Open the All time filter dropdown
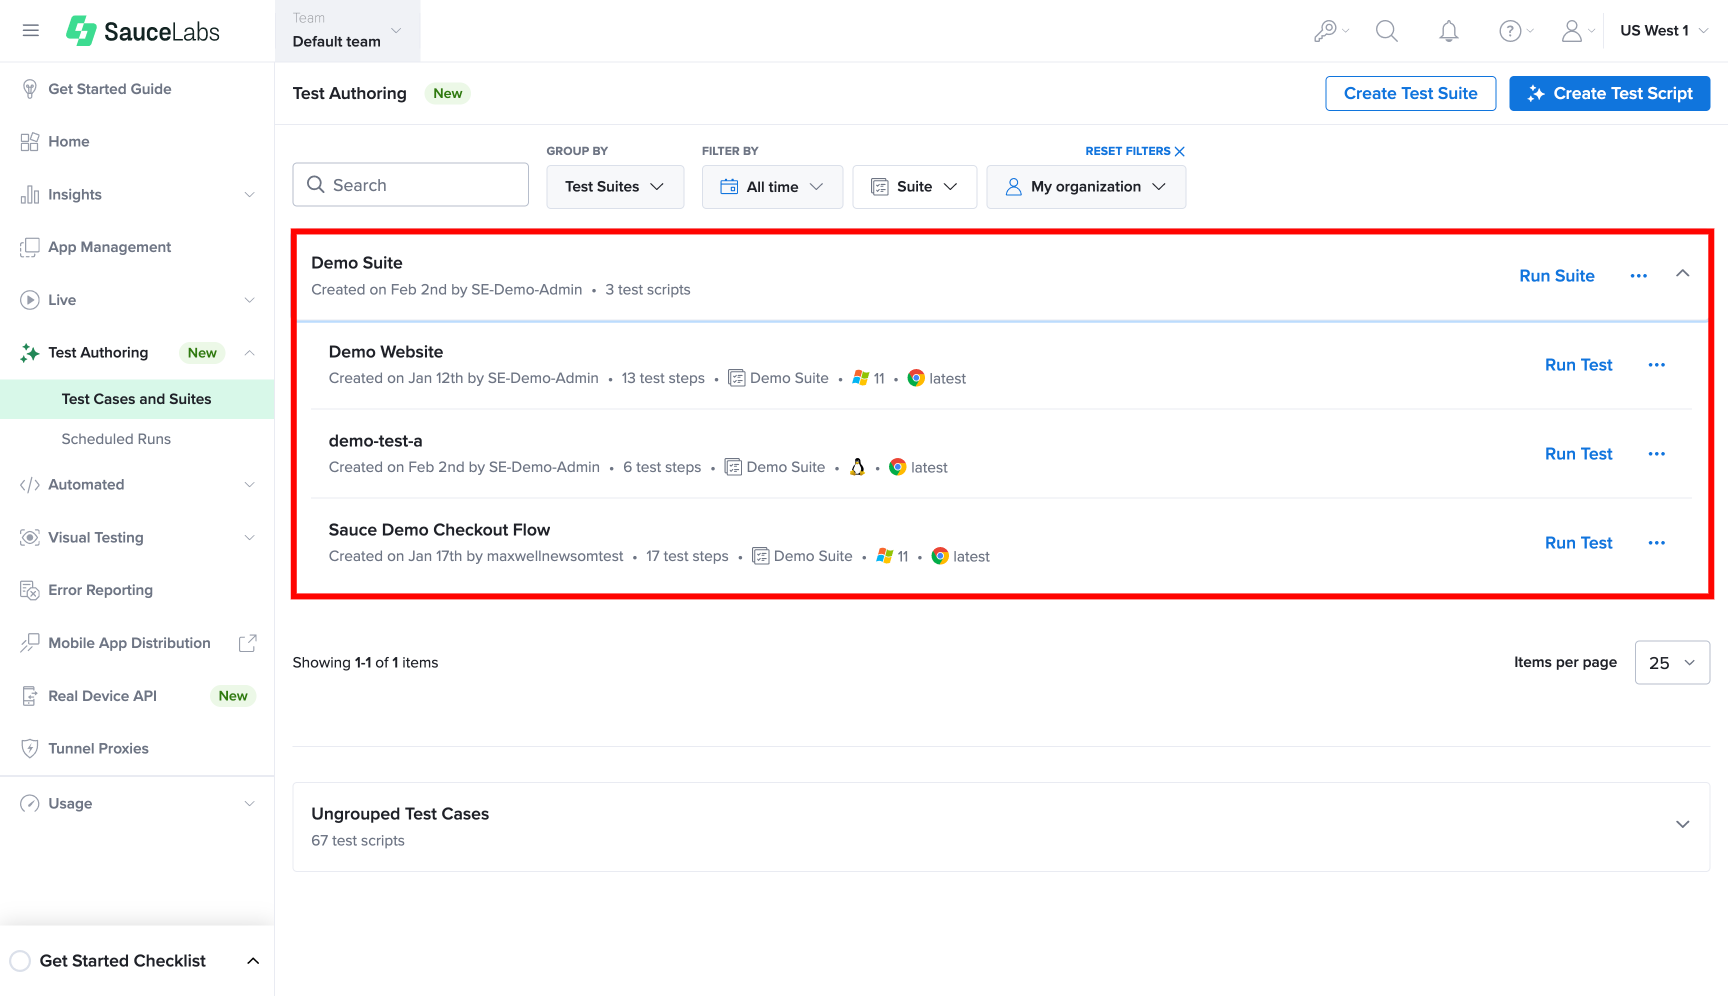 772,187
